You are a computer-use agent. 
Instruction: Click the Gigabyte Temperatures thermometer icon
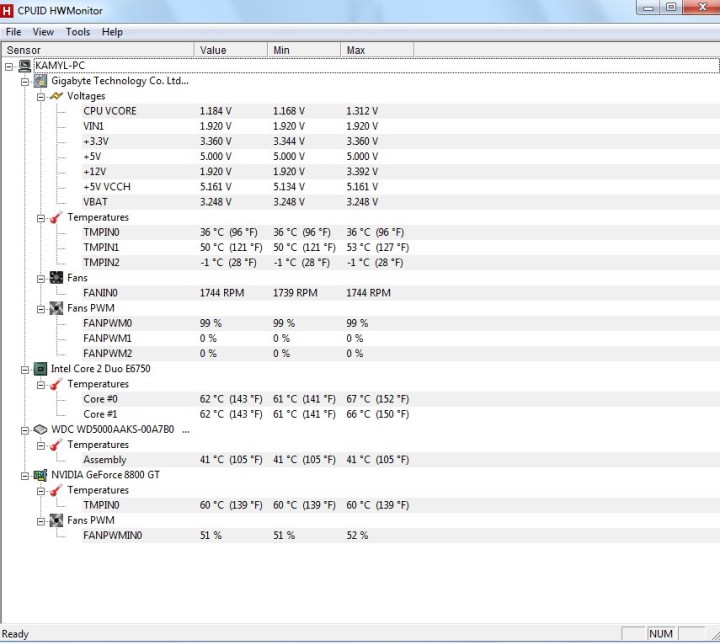pyautogui.click(x=56, y=217)
